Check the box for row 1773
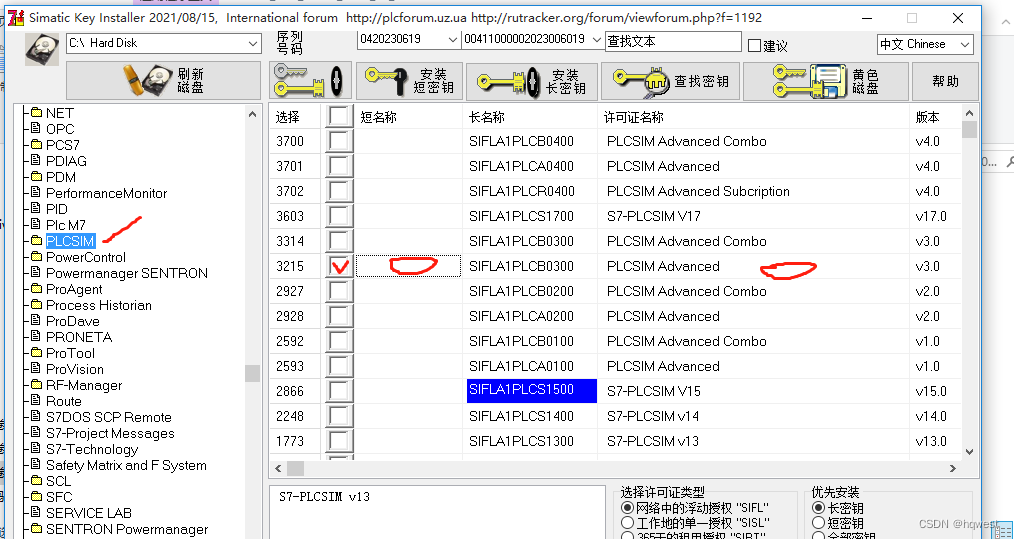This screenshot has width=1014, height=539. pos(339,441)
